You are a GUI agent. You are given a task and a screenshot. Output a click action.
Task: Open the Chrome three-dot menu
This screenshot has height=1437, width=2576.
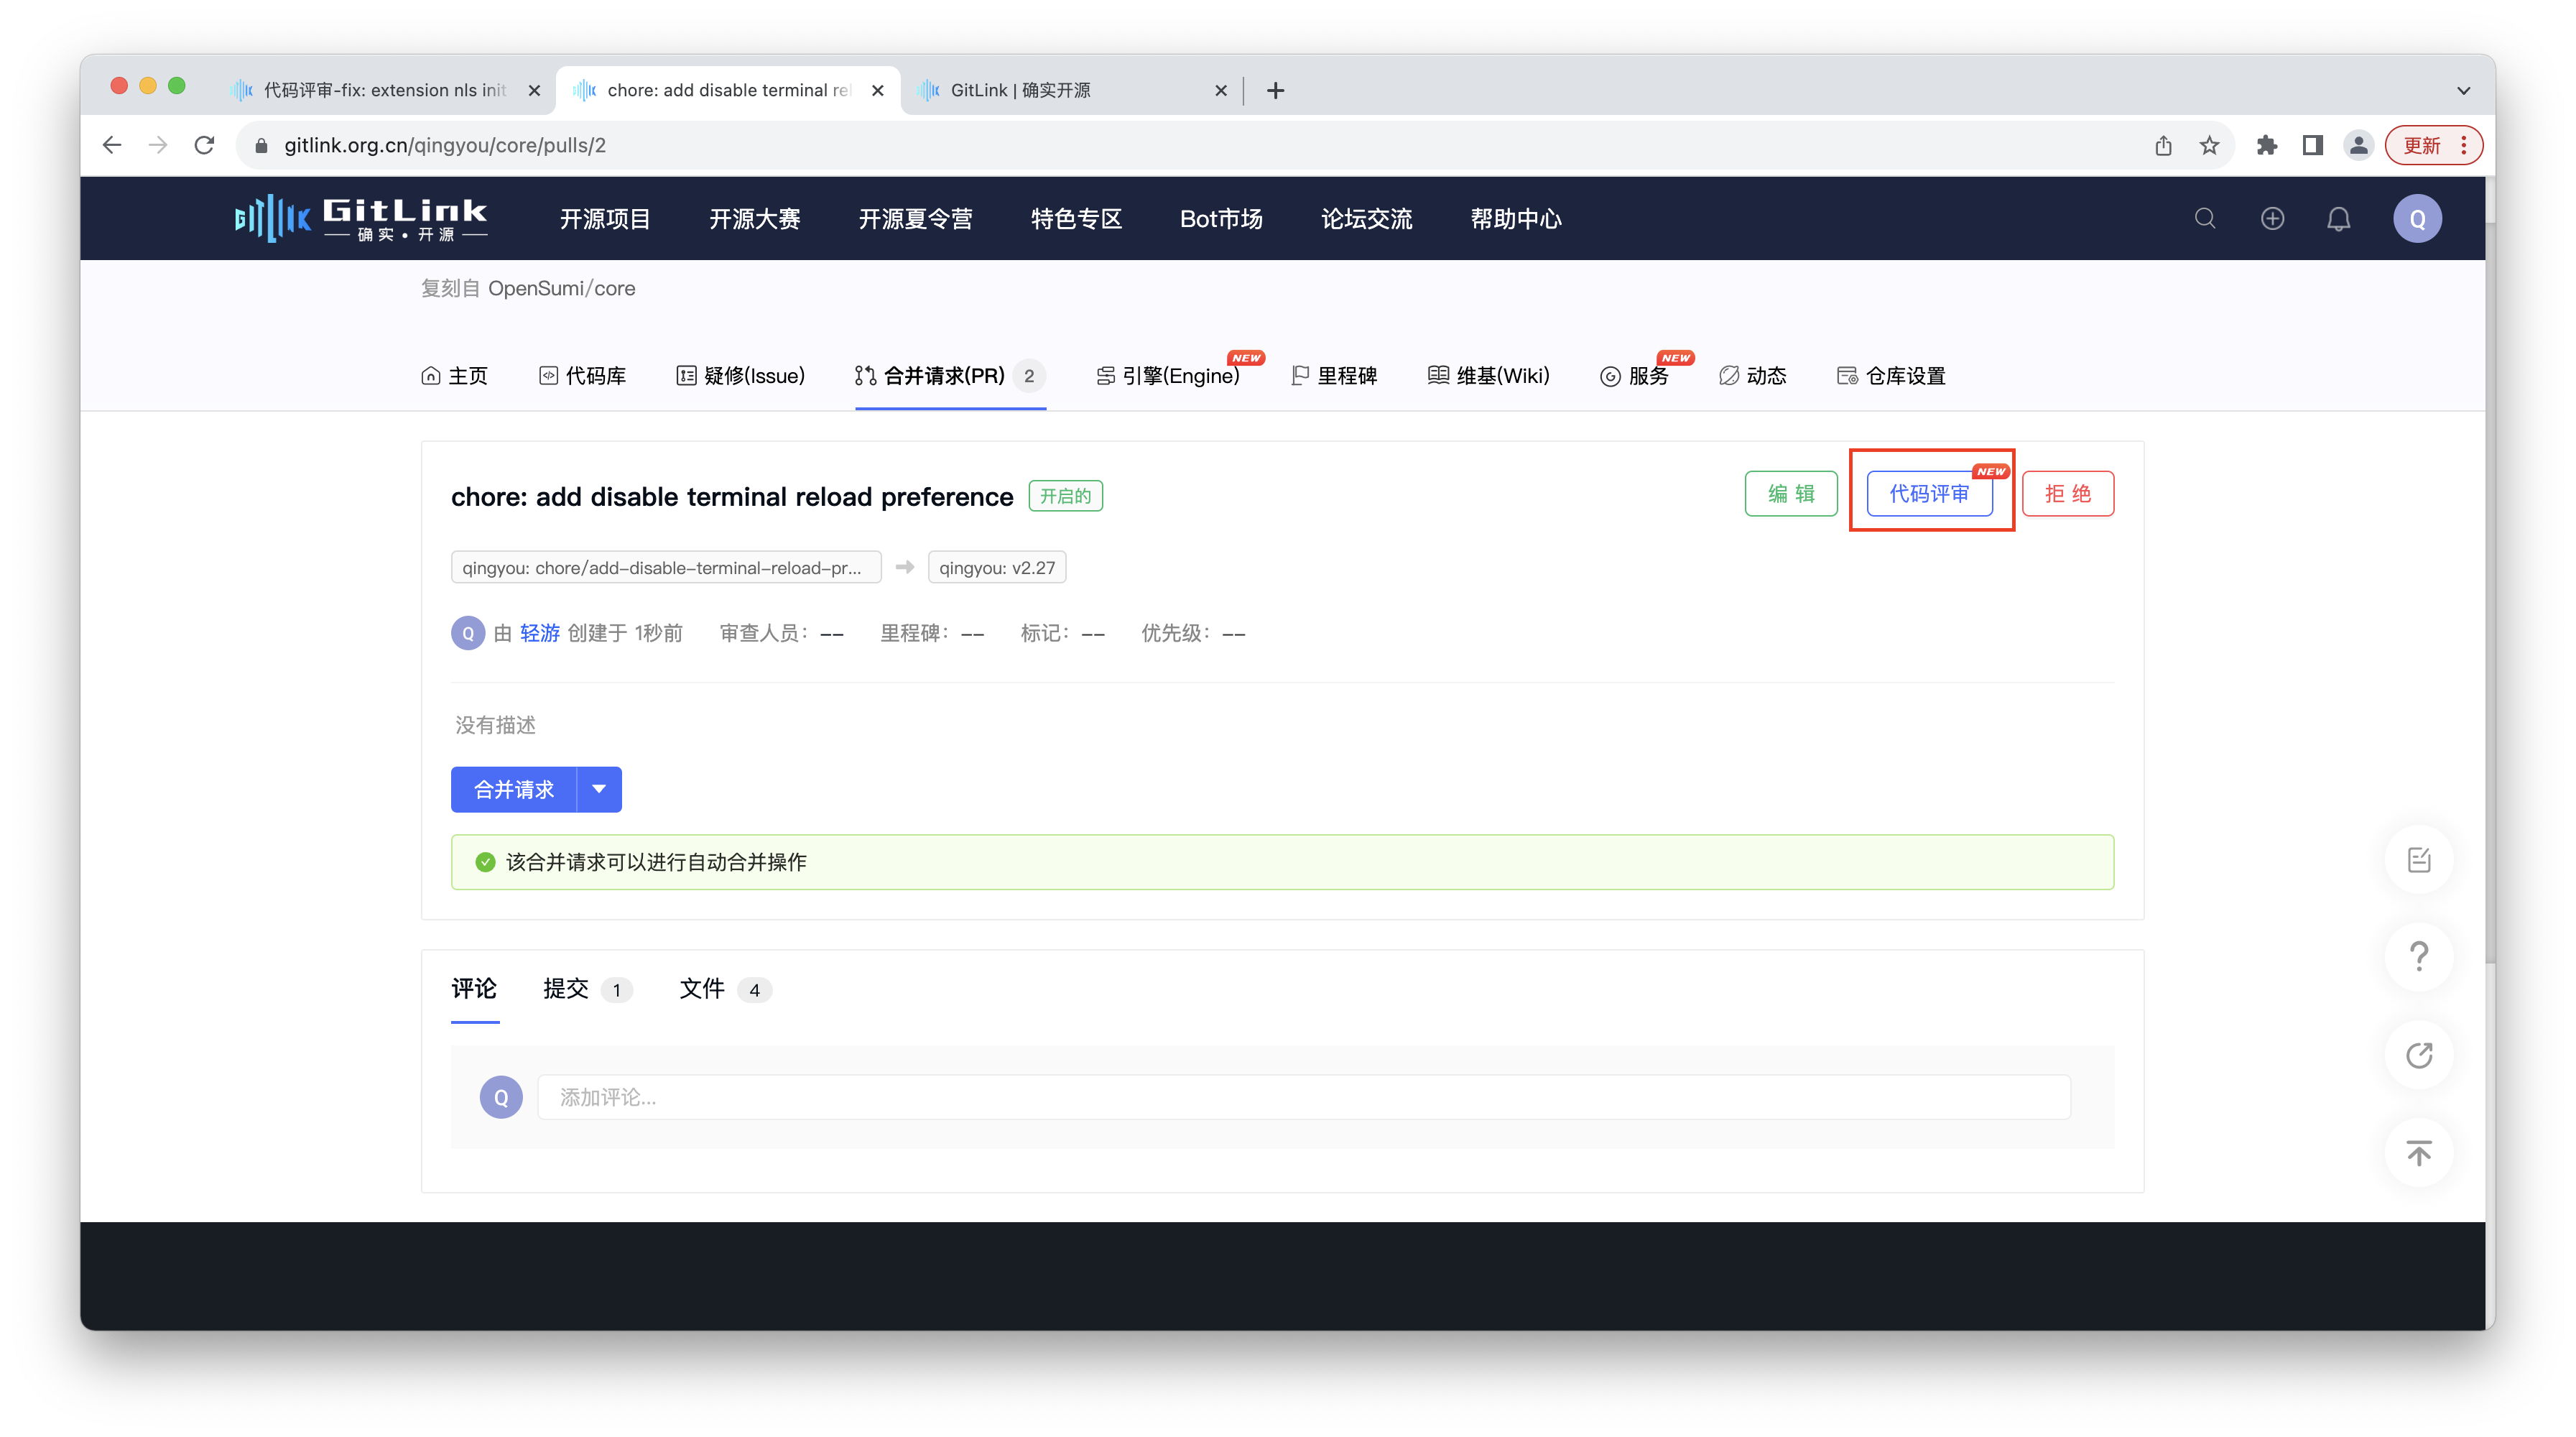click(x=2464, y=145)
